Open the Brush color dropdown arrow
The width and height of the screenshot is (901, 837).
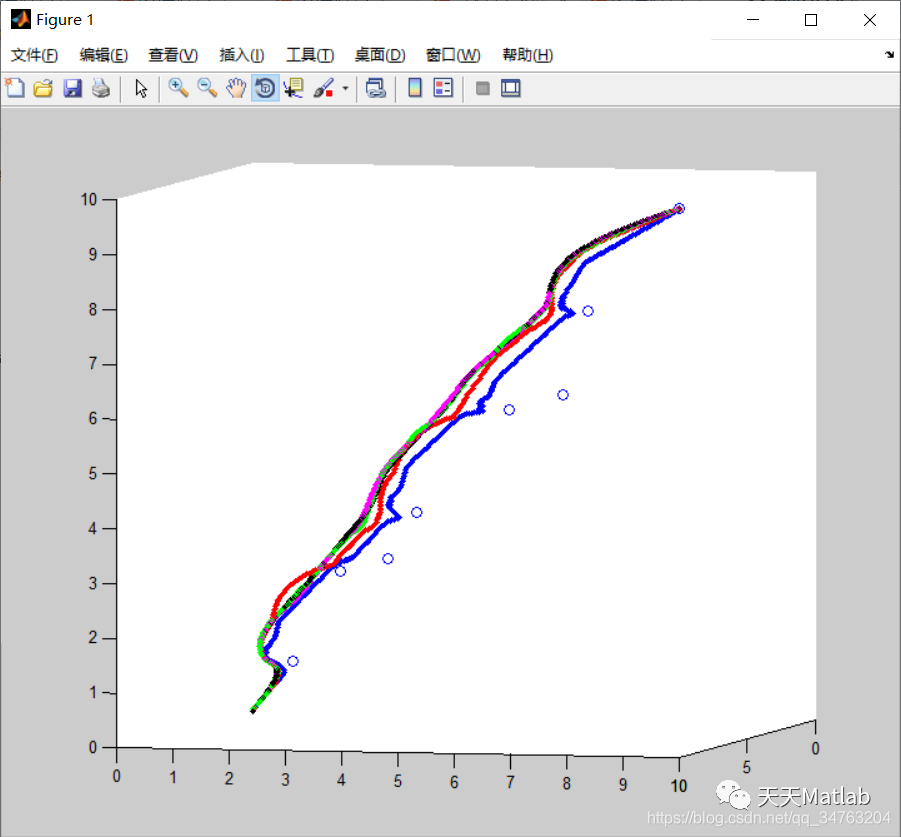point(345,88)
